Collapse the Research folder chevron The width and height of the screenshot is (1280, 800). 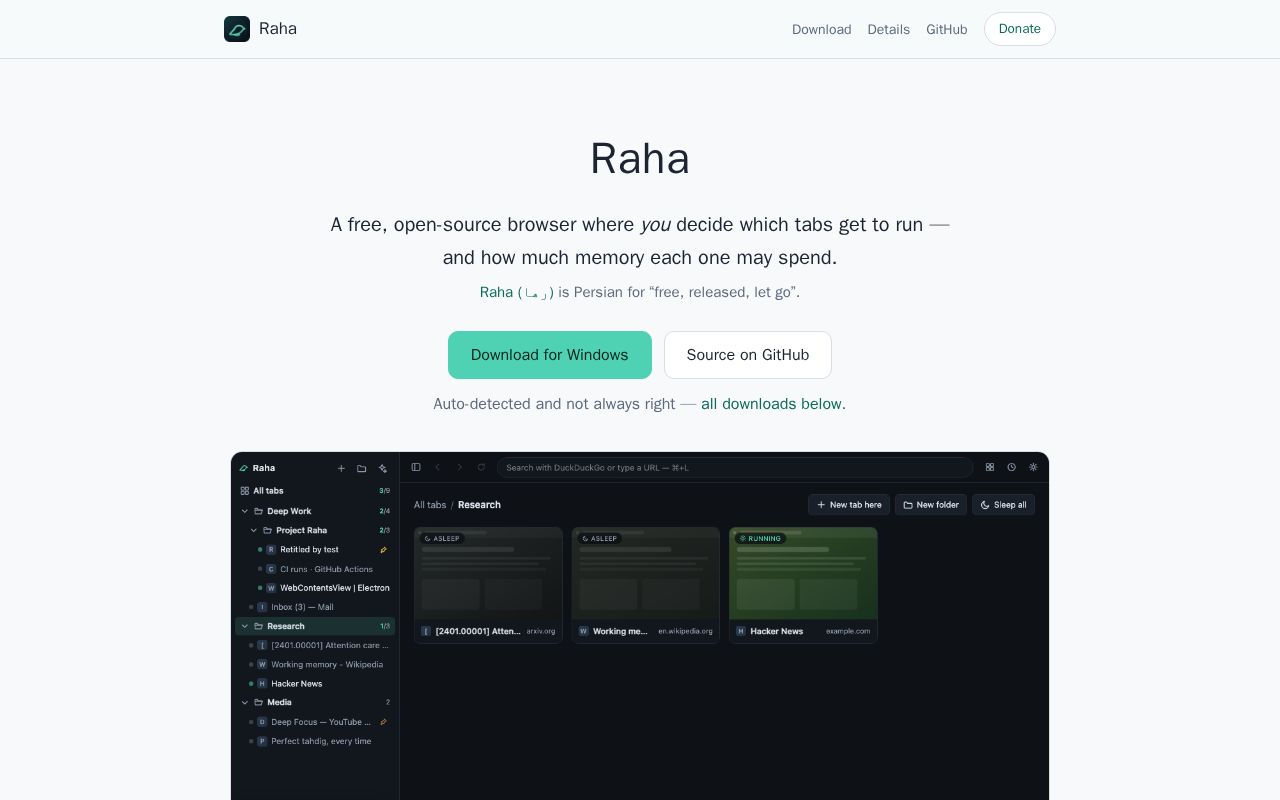coord(245,626)
